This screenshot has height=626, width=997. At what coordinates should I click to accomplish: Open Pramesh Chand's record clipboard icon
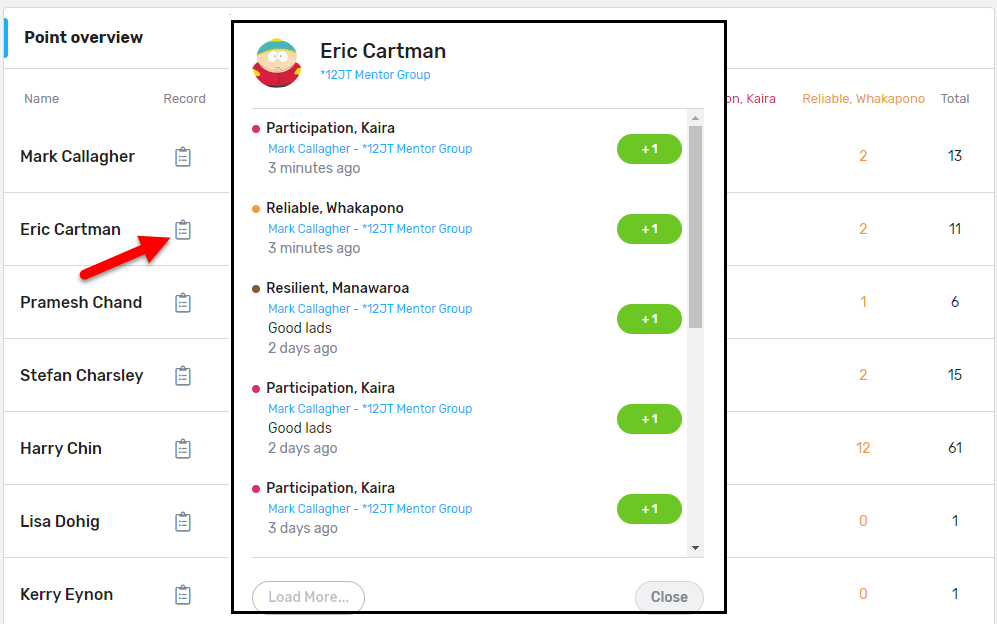(x=182, y=303)
